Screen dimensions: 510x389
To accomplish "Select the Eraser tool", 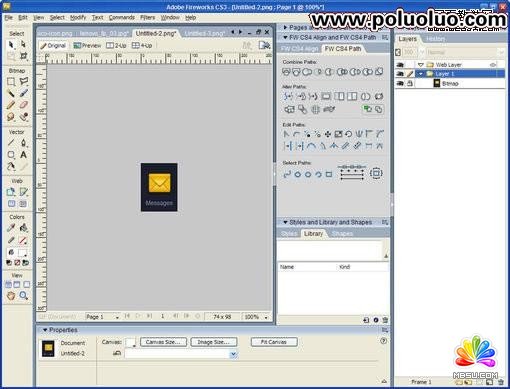I will pyautogui.click(x=23, y=105).
